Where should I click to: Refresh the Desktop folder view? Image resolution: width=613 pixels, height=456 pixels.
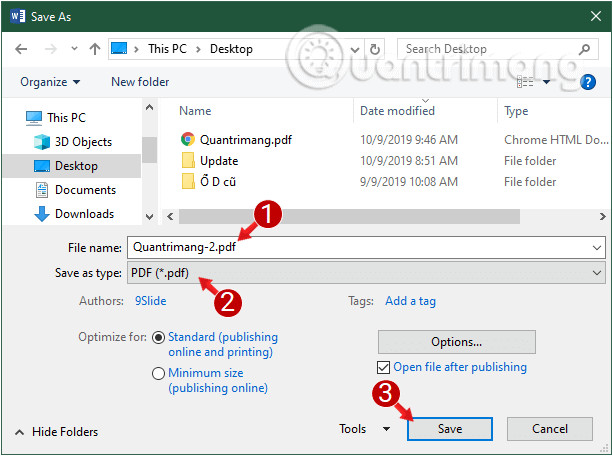click(375, 49)
